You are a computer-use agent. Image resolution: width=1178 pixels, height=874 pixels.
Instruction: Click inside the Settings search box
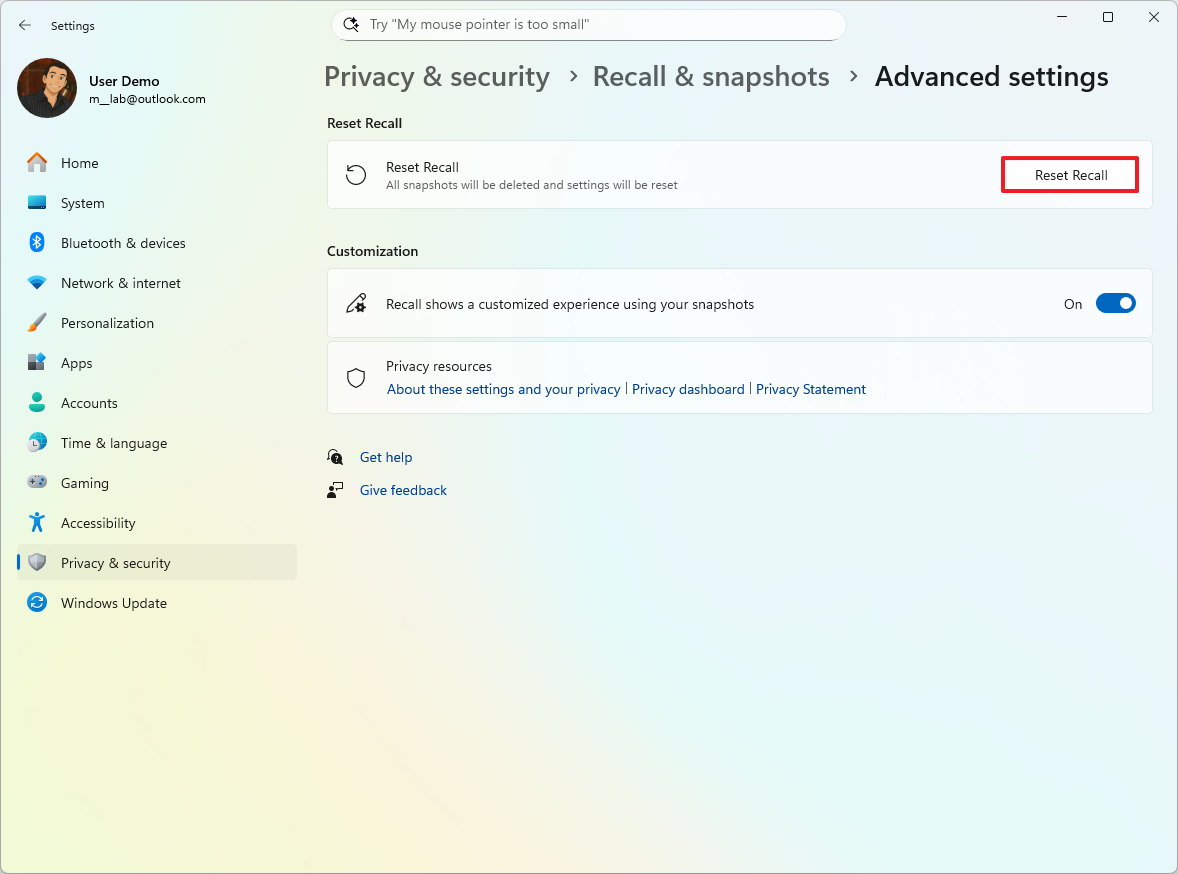[x=588, y=24]
